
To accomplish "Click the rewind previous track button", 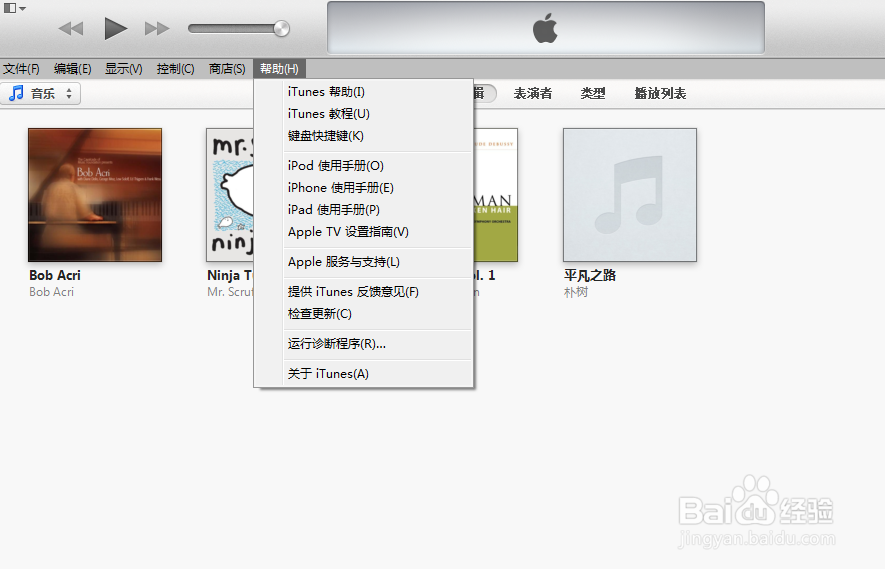I will click(x=71, y=28).
